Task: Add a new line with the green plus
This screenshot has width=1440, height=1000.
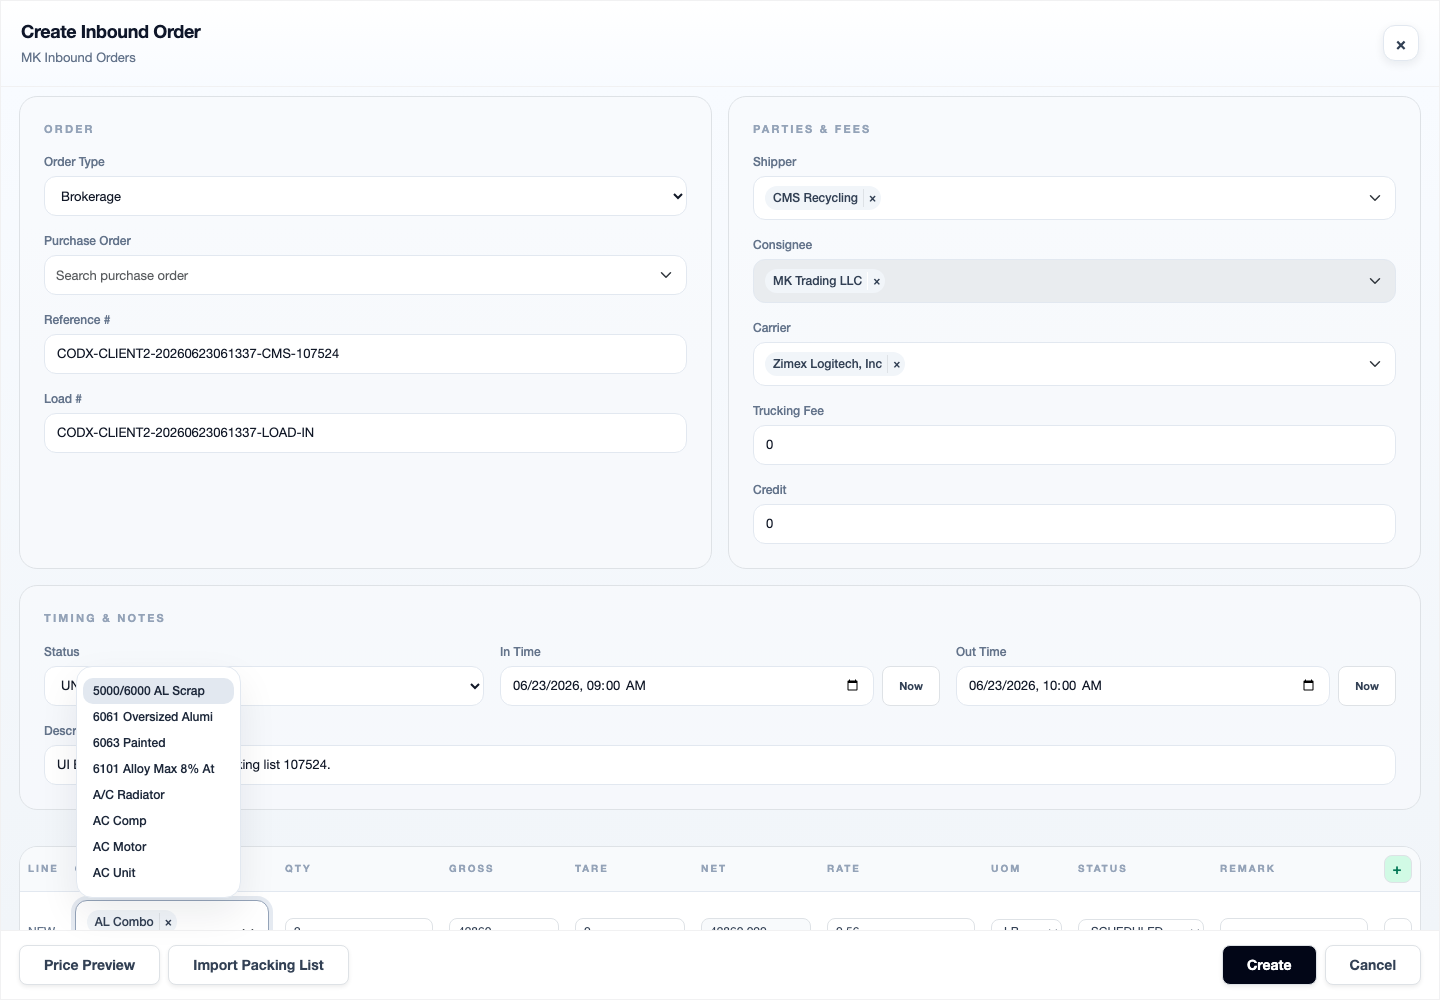Action: tap(1397, 869)
